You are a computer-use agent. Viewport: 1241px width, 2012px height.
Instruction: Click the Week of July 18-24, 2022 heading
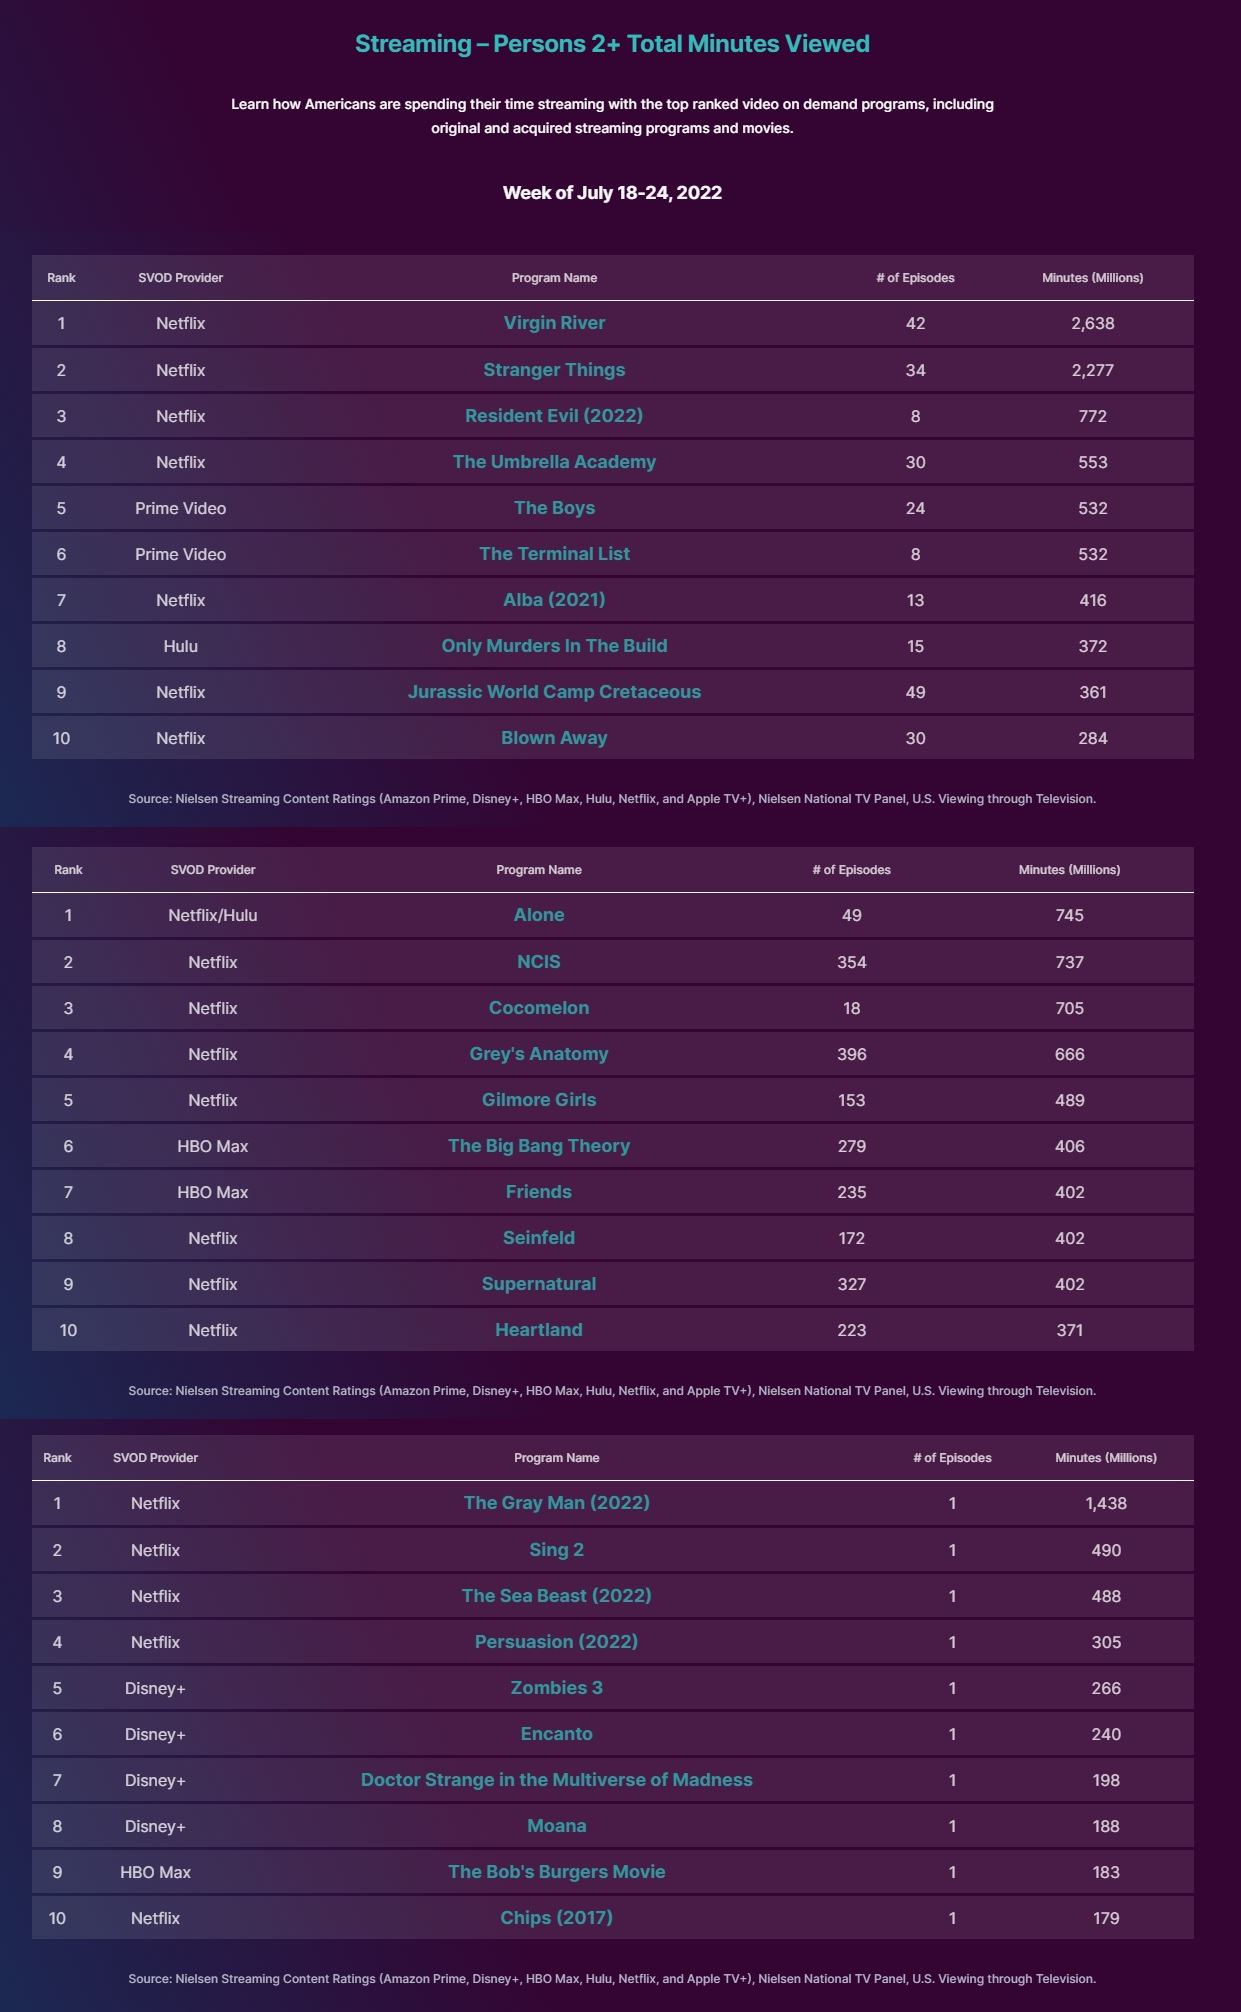click(612, 193)
